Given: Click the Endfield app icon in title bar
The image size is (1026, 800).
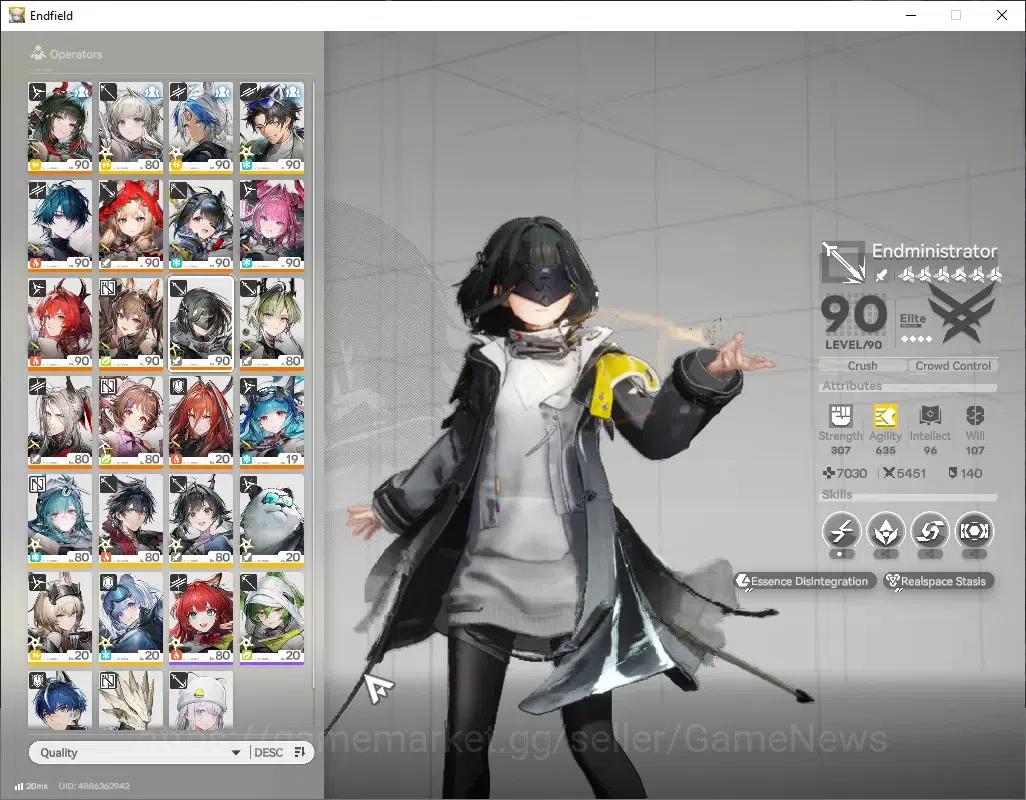Looking at the screenshot, I should pyautogui.click(x=16, y=15).
